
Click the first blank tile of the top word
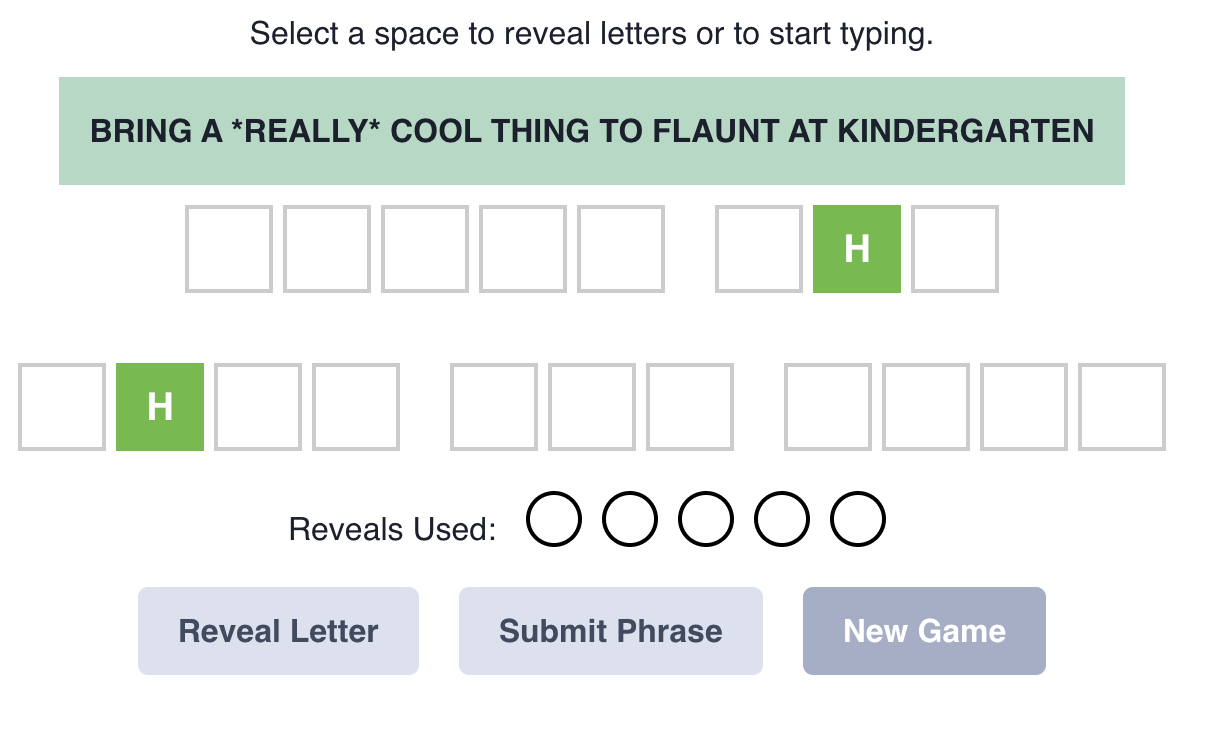(x=229, y=248)
